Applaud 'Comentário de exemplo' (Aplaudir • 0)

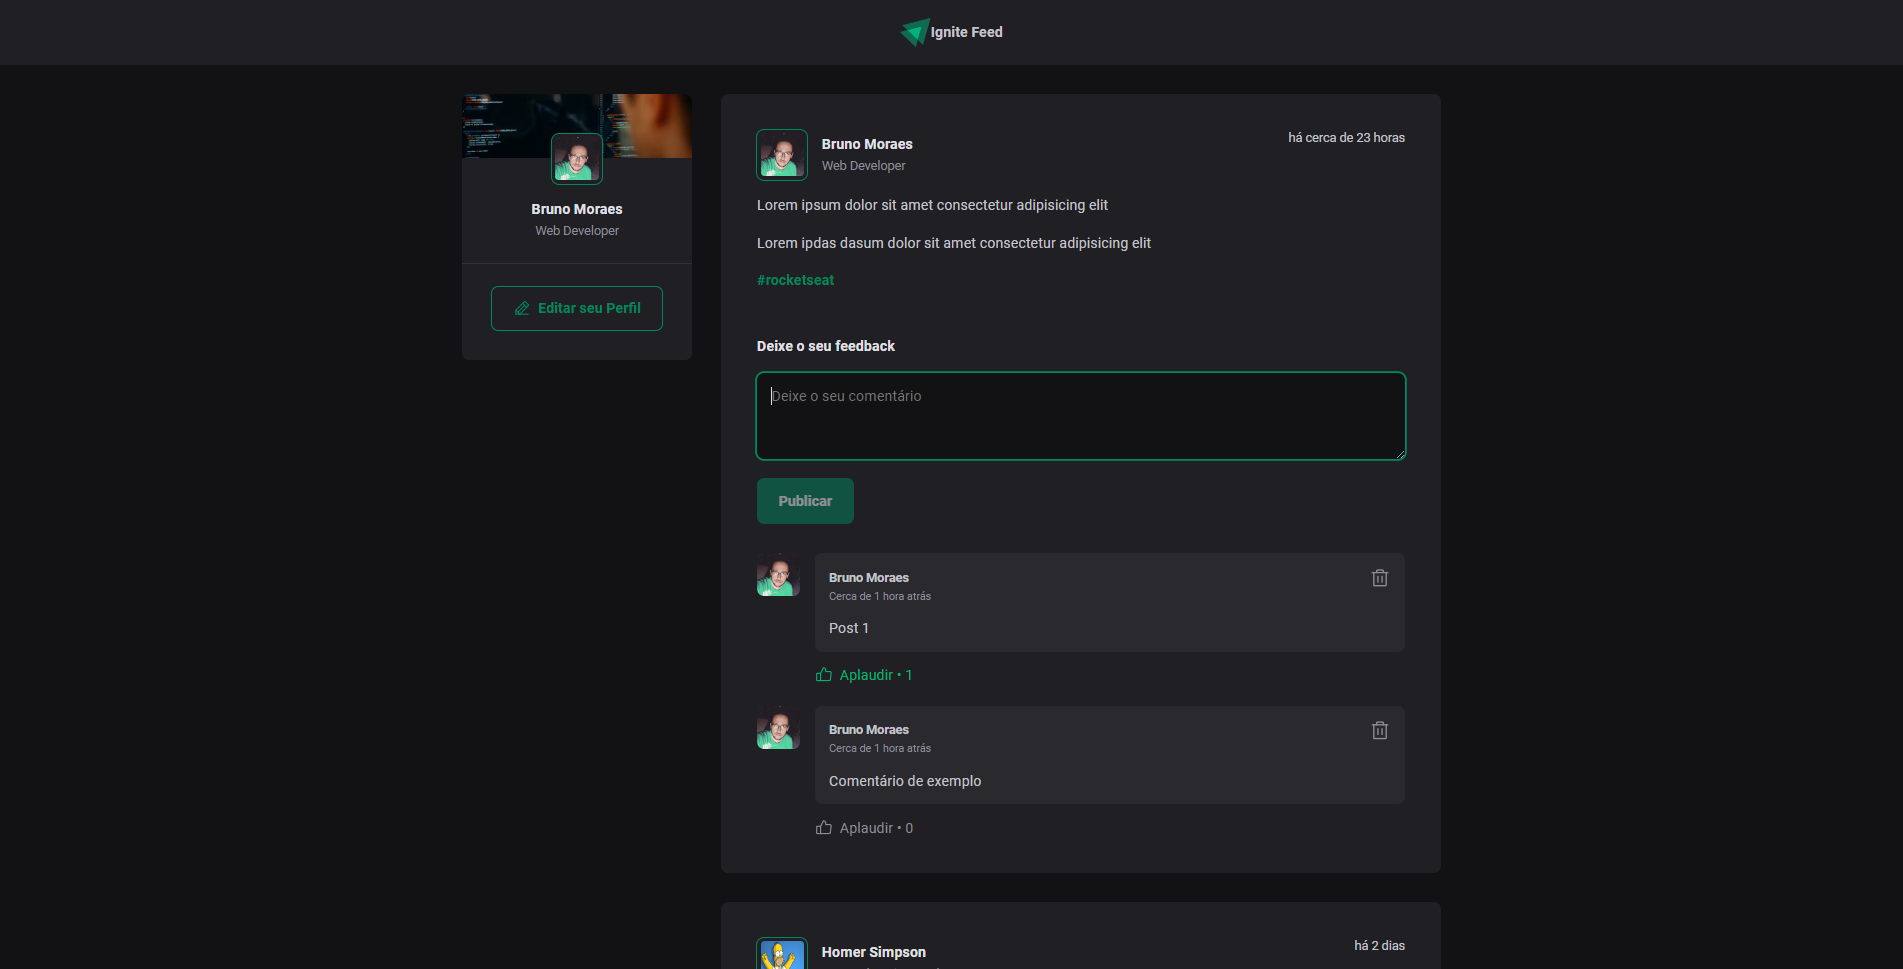point(864,828)
